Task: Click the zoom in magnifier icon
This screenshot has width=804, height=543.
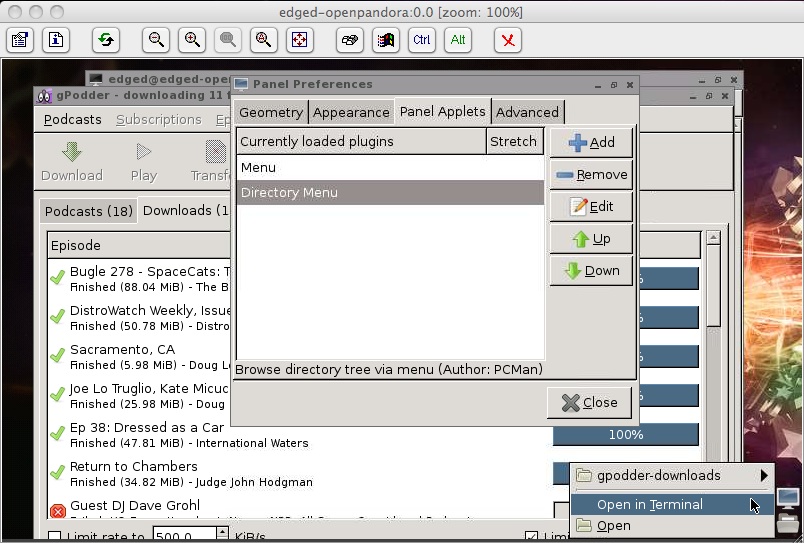Action: (x=192, y=40)
